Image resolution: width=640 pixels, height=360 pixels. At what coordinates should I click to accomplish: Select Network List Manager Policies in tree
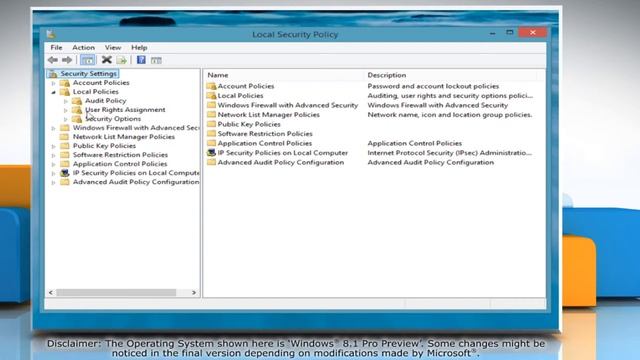124,137
